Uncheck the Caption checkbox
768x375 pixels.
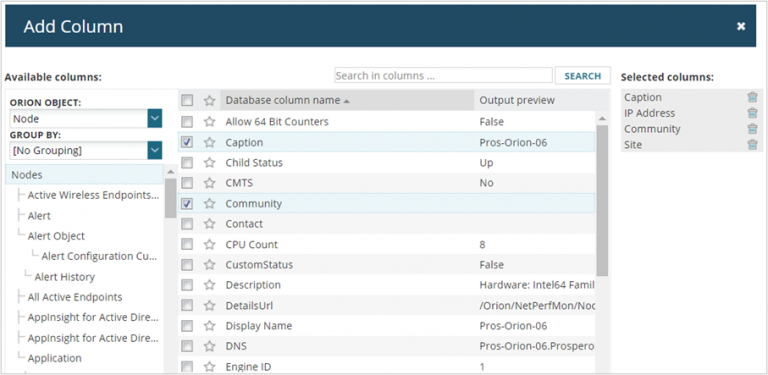point(187,142)
